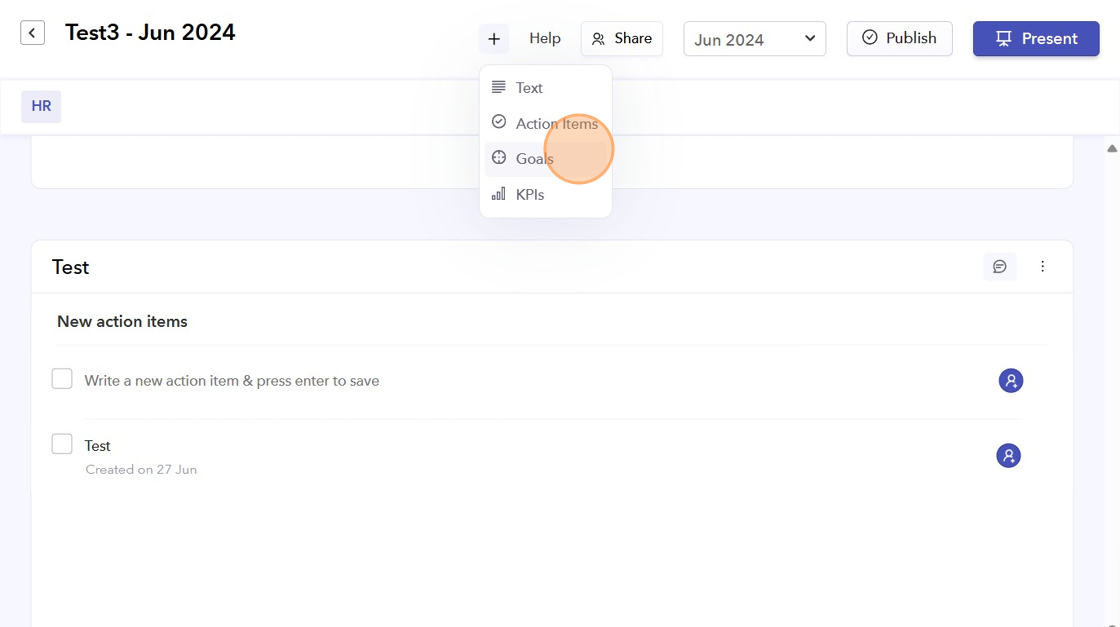The width and height of the screenshot is (1120, 627).
Task: Click assignee avatar on Test item
Action: pos(1009,456)
